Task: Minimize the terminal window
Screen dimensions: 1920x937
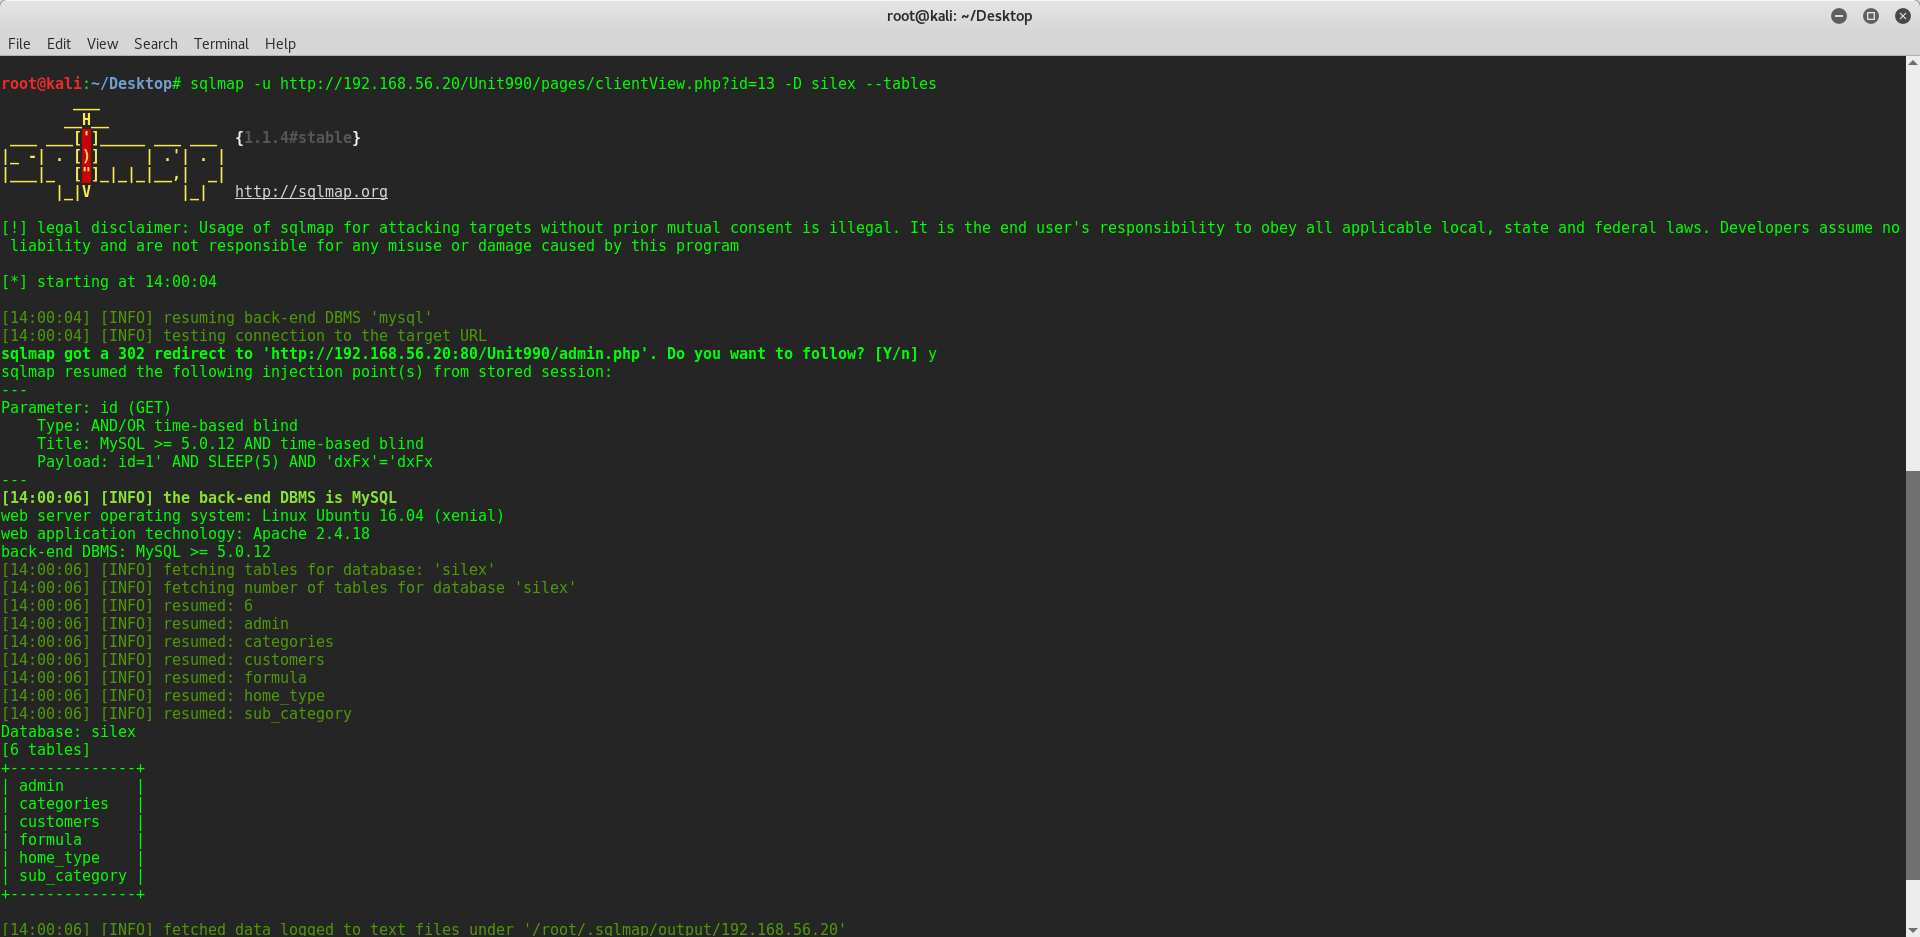Action: [x=1839, y=16]
